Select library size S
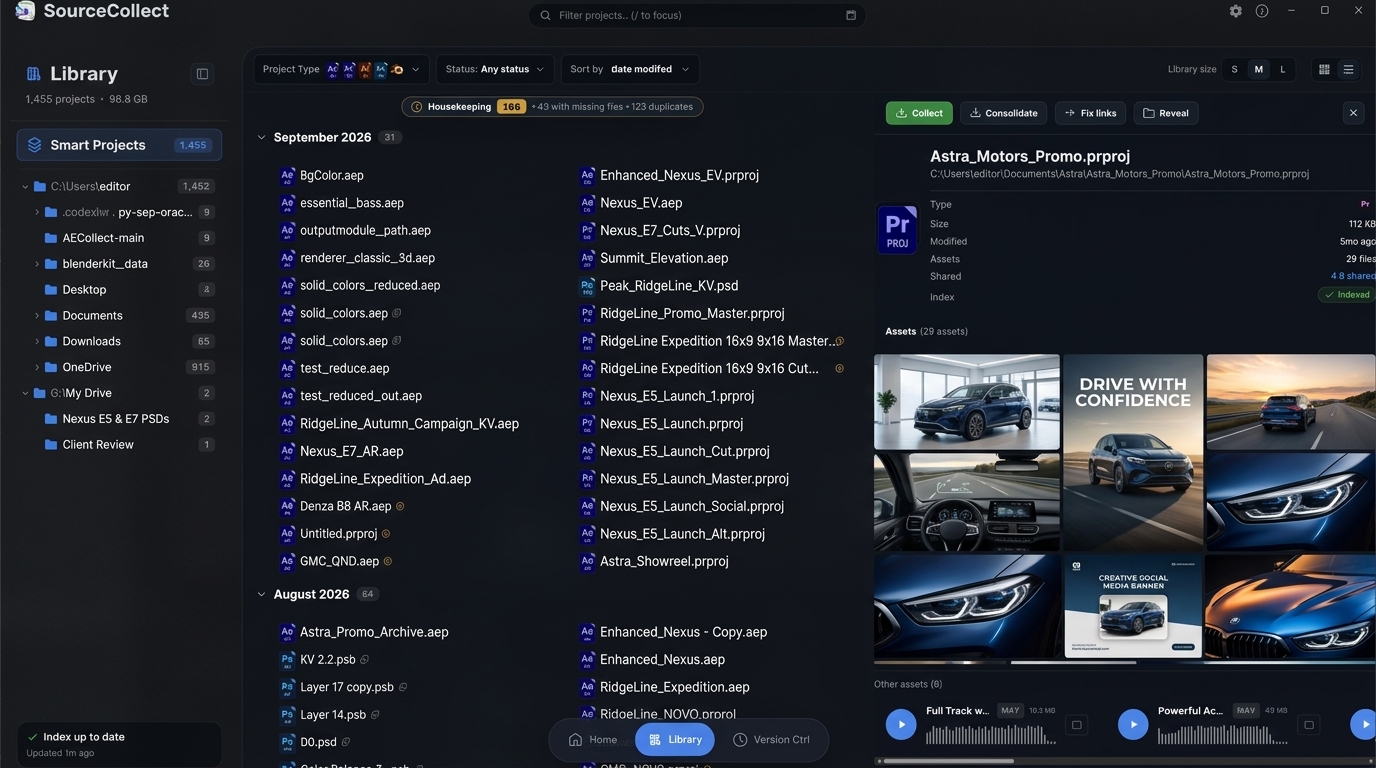This screenshot has height=768, width=1376. click(1234, 70)
